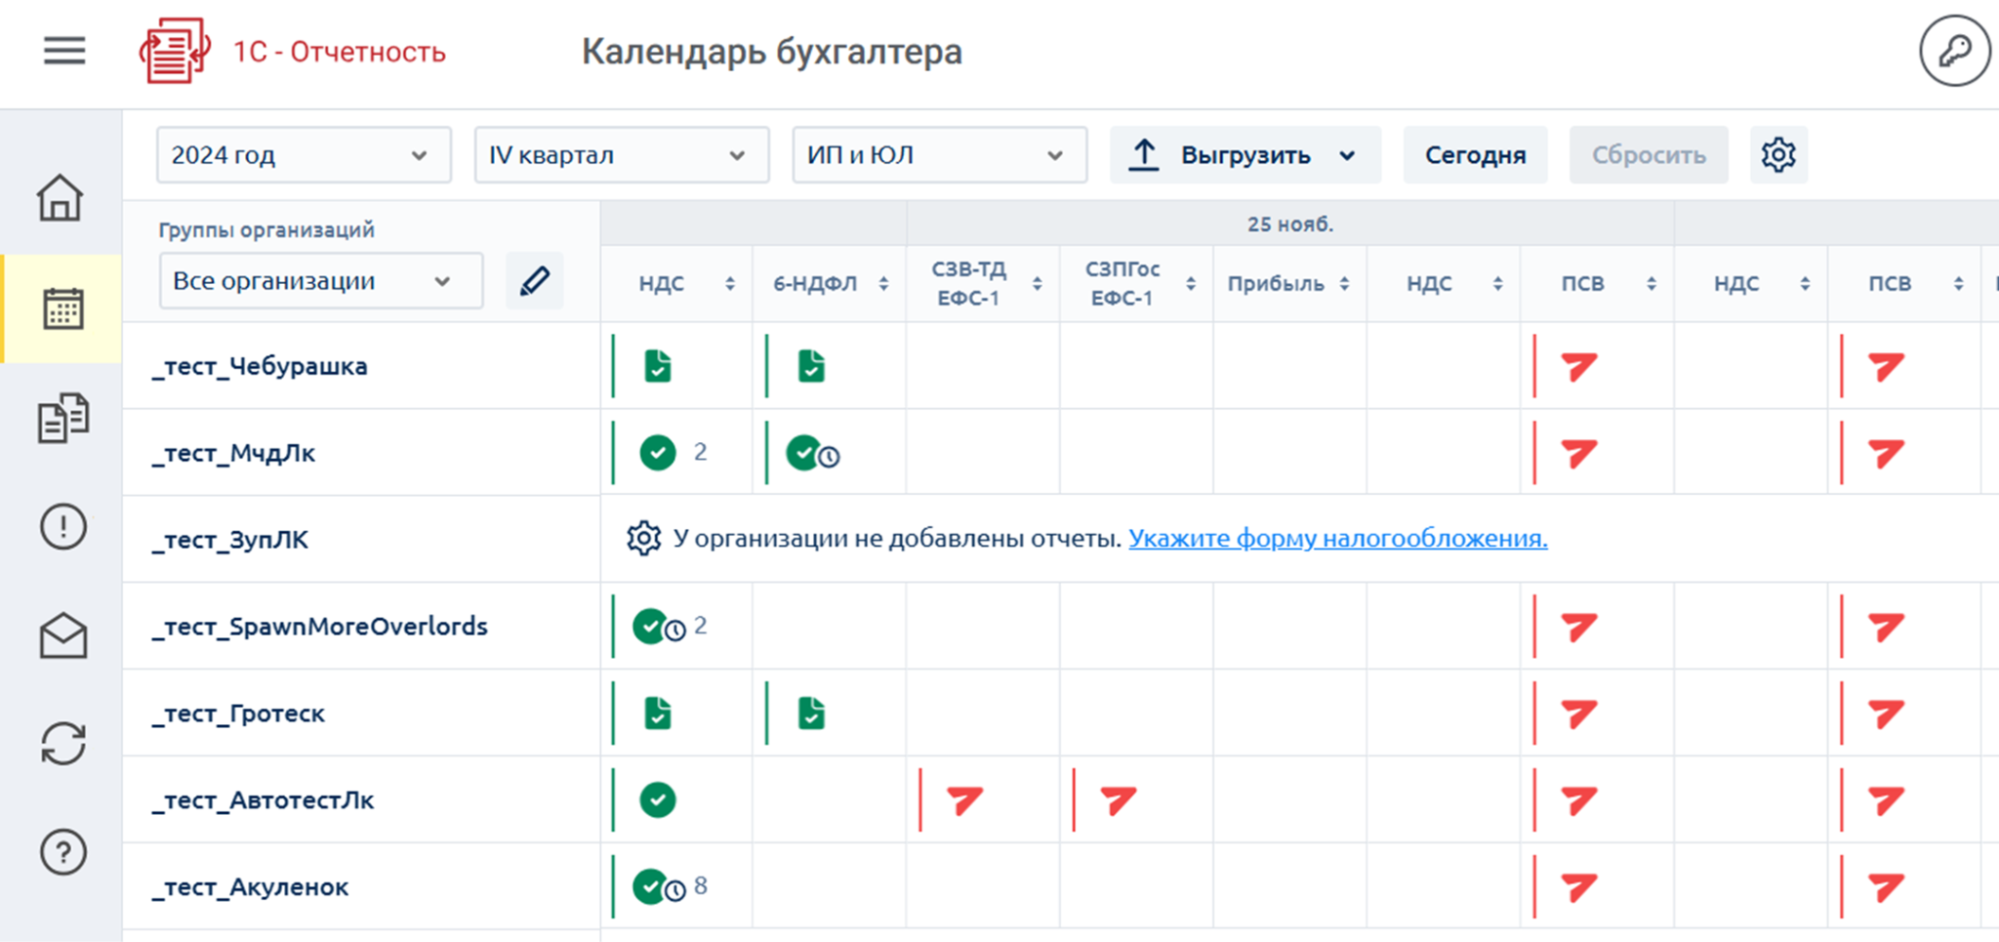Sort by the 6-НДФЛ column
Screen dimensions: 1999x942
coord(884,284)
